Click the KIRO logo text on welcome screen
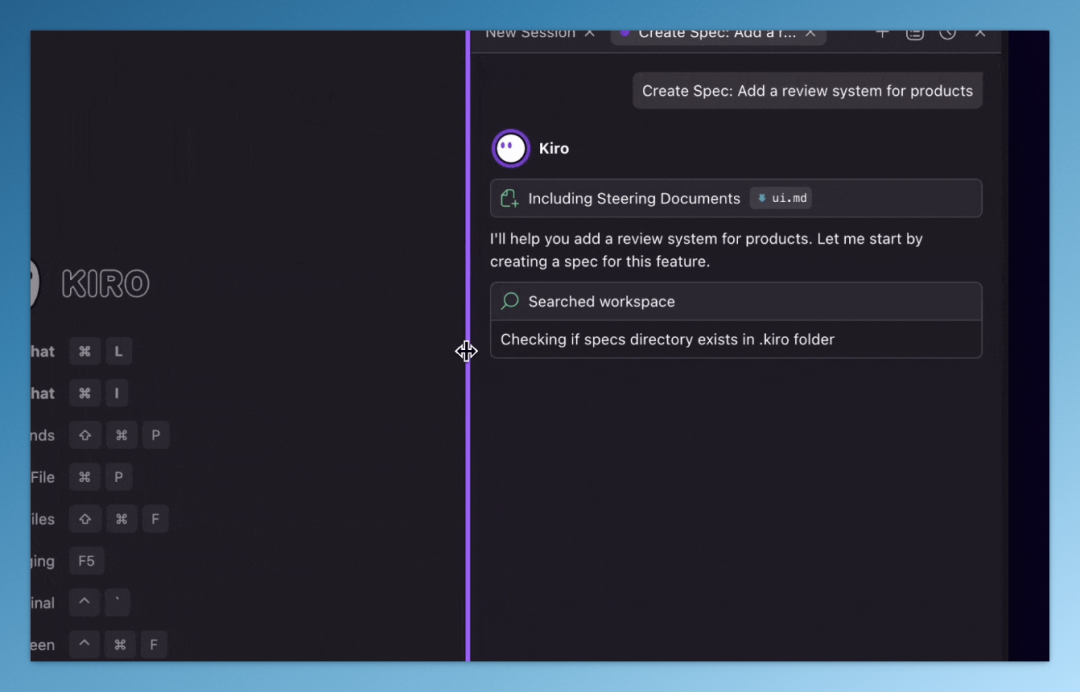This screenshot has width=1080, height=692. (105, 284)
